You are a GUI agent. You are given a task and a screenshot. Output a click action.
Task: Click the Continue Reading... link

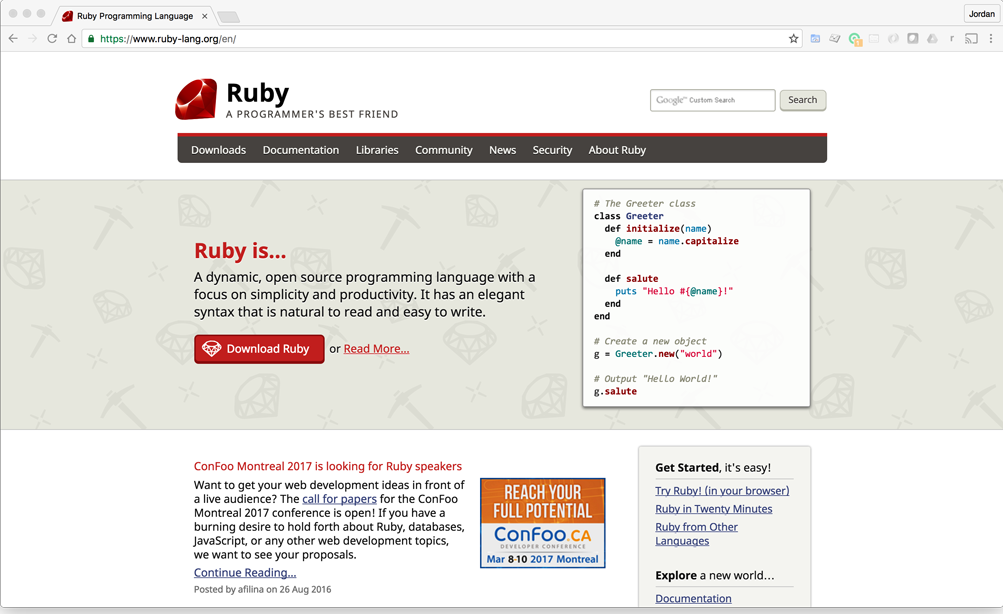(x=245, y=572)
